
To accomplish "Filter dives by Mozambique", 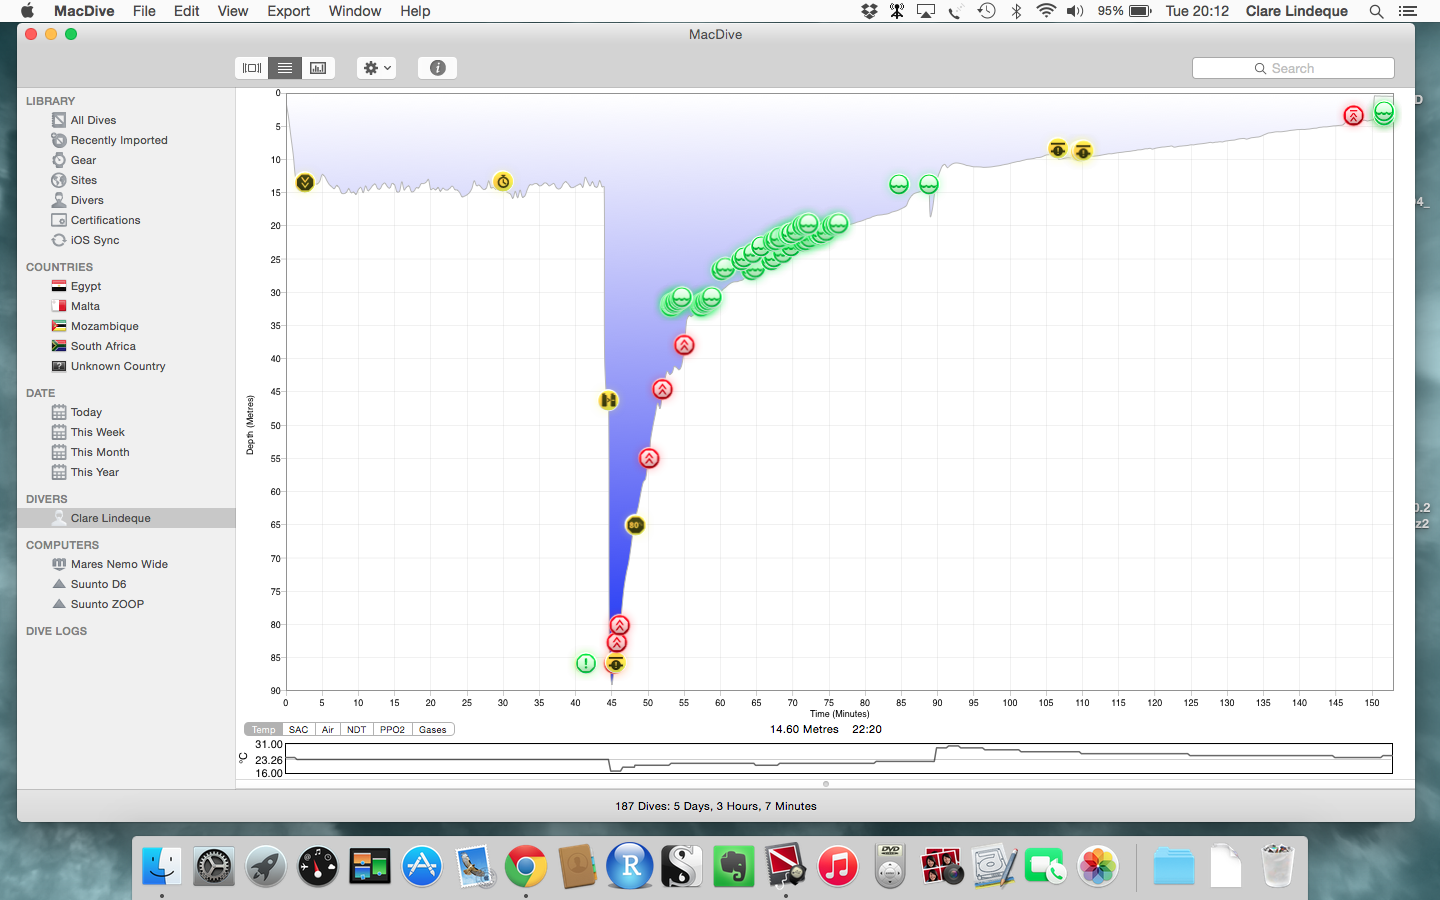I will pos(104,326).
